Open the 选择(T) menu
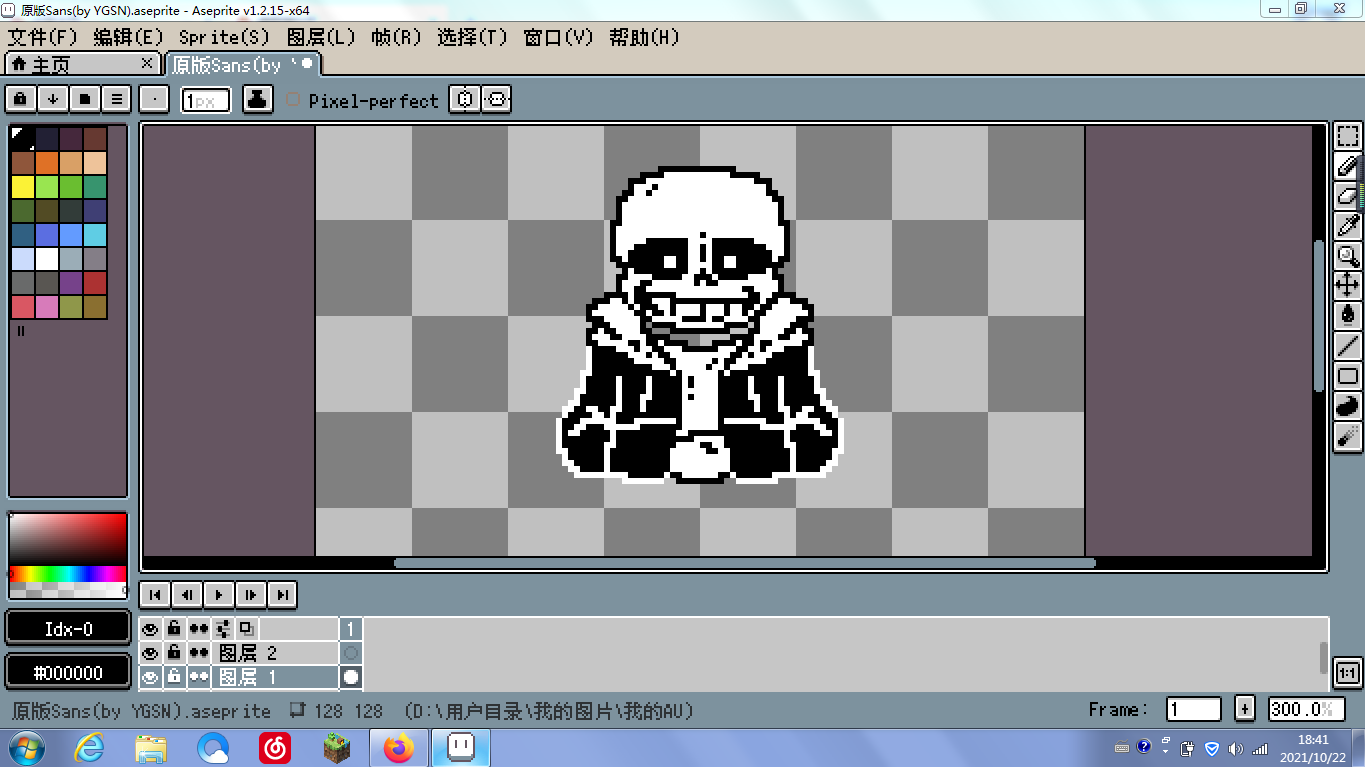1365x767 pixels. 472,37
